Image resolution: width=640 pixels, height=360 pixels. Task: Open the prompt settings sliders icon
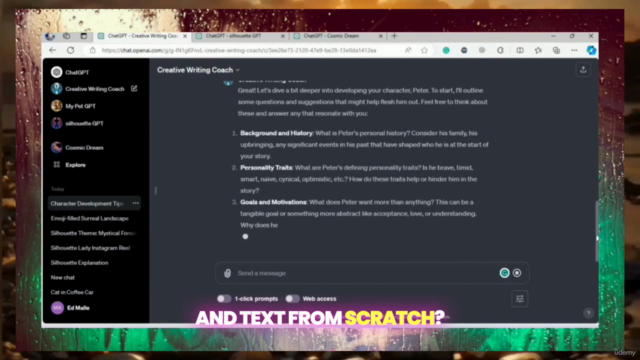(x=520, y=299)
